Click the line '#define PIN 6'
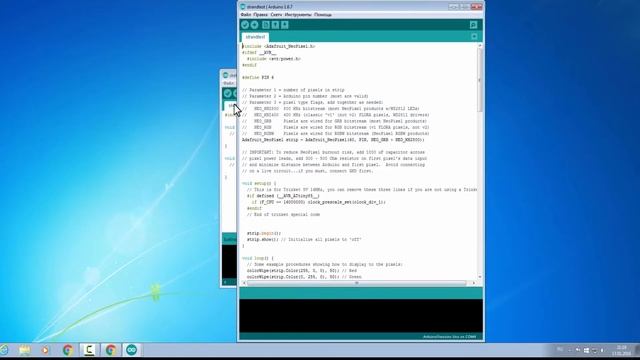The width and height of the screenshot is (640, 360). (258, 78)
